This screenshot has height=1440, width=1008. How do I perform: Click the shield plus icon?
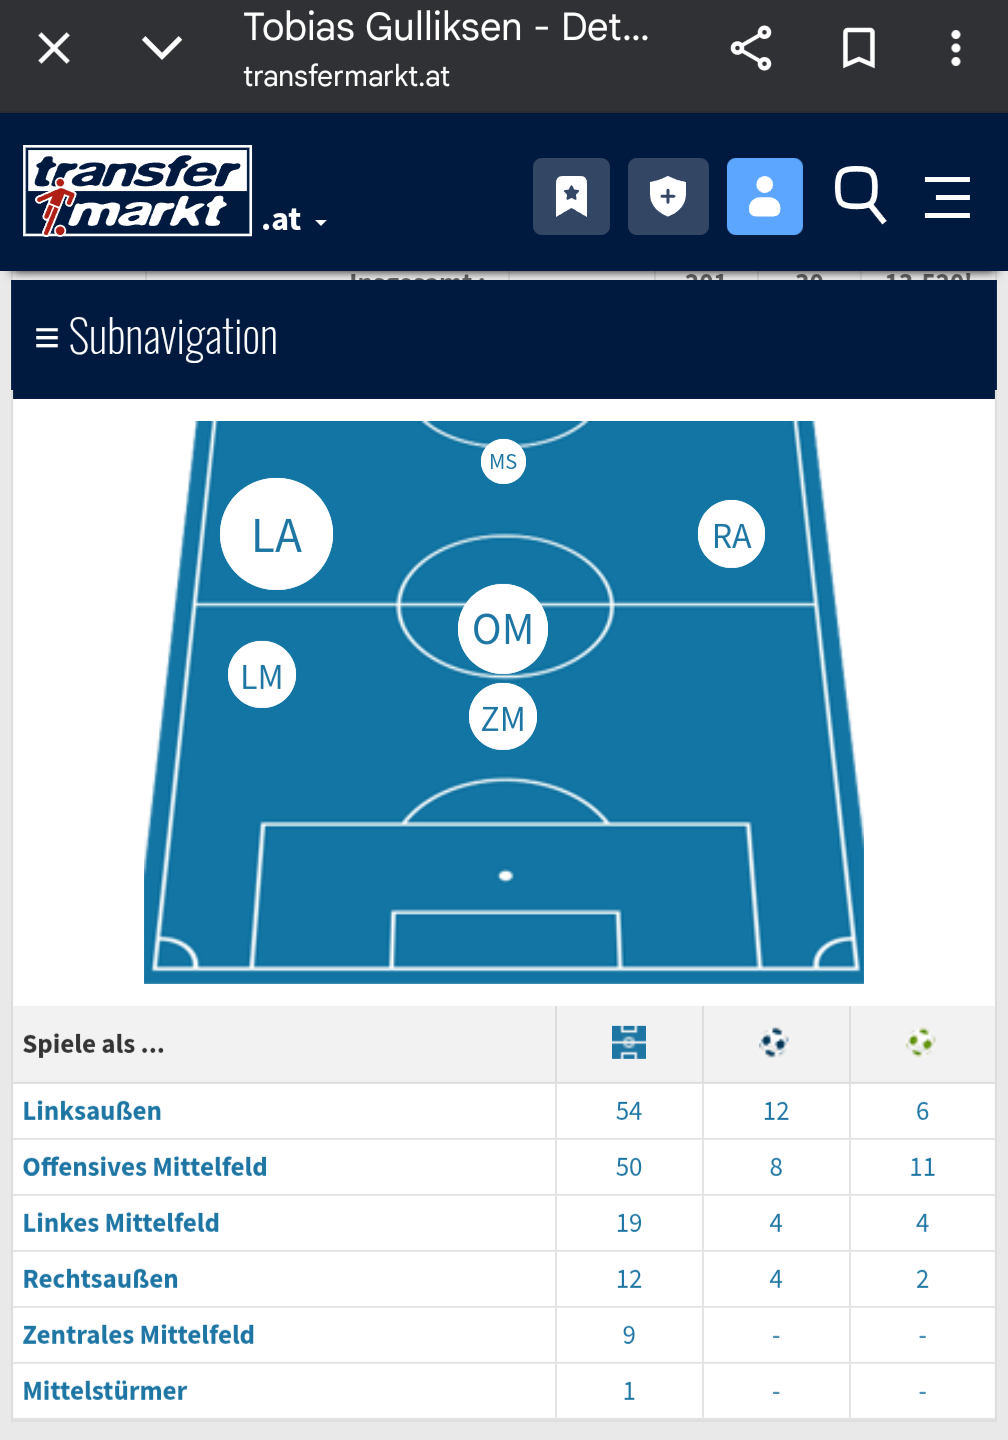[668, 196]
